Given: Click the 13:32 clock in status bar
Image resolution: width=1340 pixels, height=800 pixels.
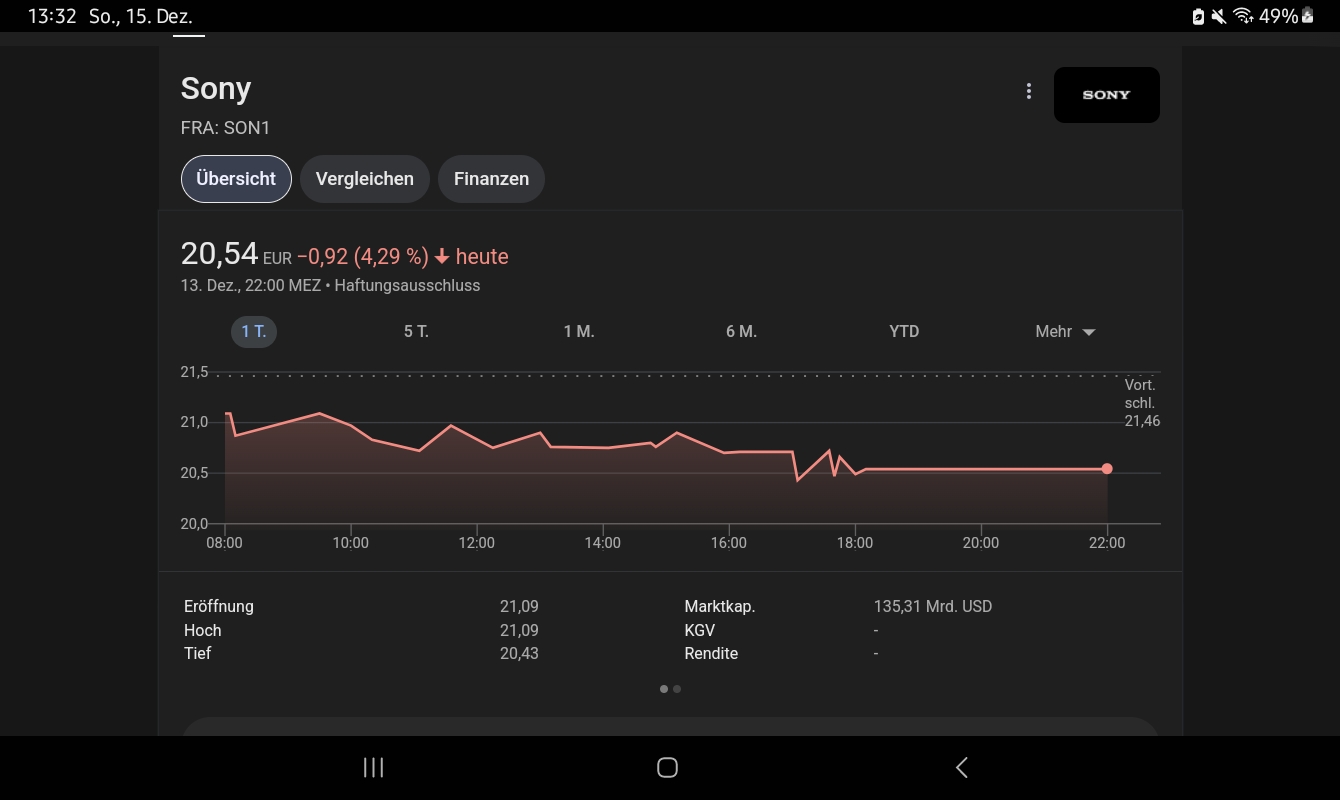Looking at the screenshot, I should (52, 16).
